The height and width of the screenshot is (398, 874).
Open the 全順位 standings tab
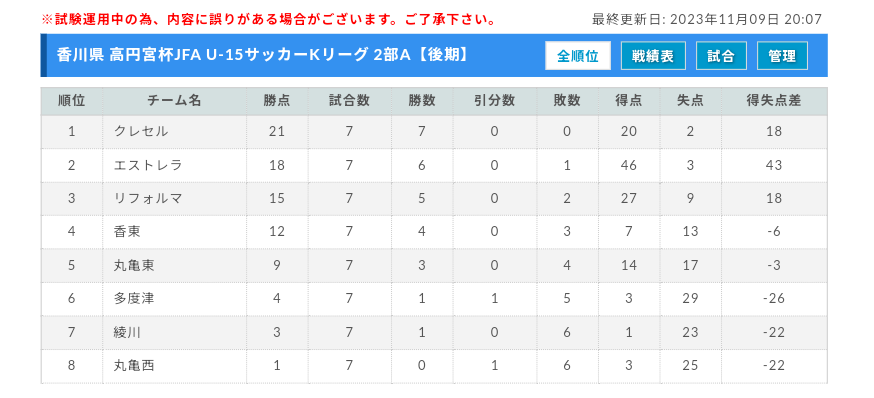577,56
